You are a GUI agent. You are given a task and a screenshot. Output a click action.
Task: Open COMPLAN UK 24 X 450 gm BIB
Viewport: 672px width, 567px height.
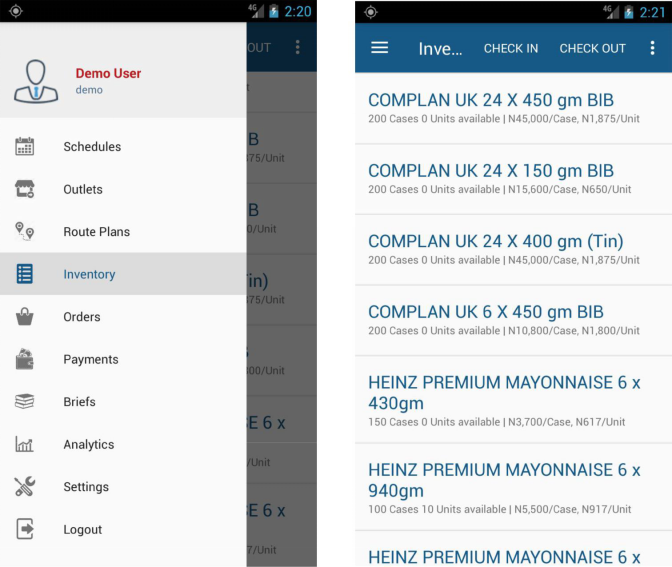(x=513, y=108)
